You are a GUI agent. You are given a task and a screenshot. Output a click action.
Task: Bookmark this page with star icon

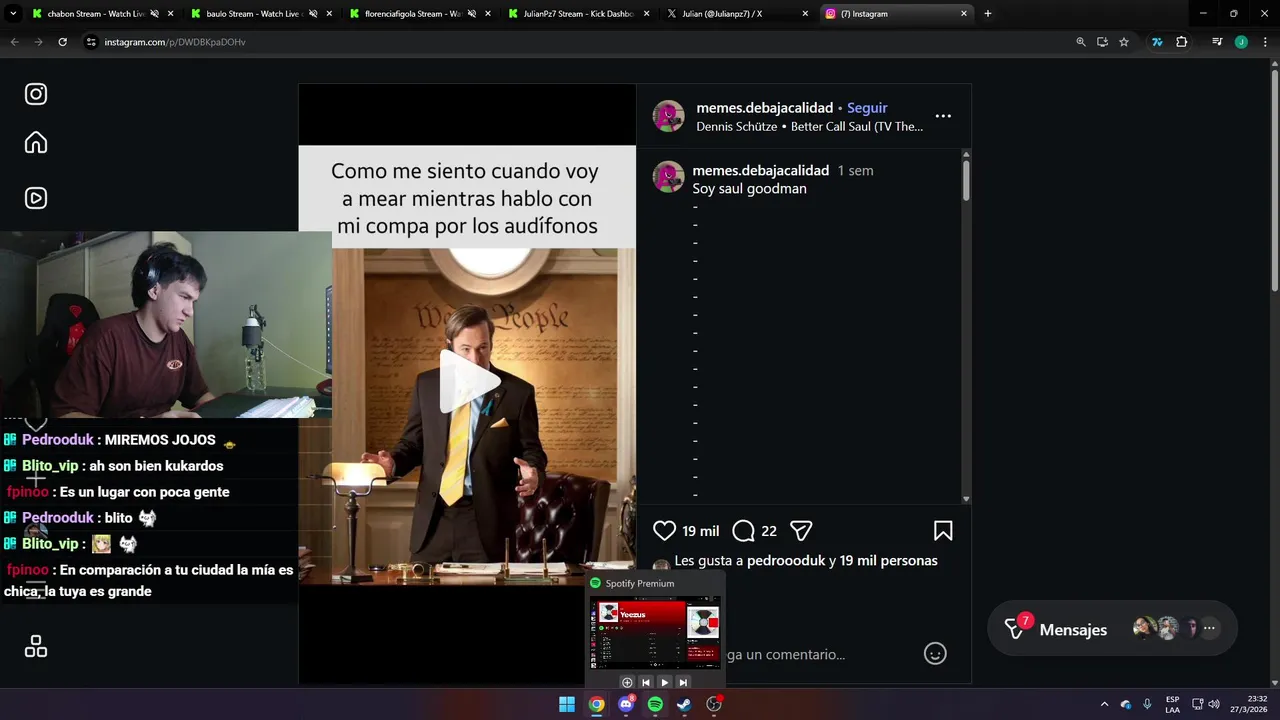pyautogui.click(x=1124, y=42)
